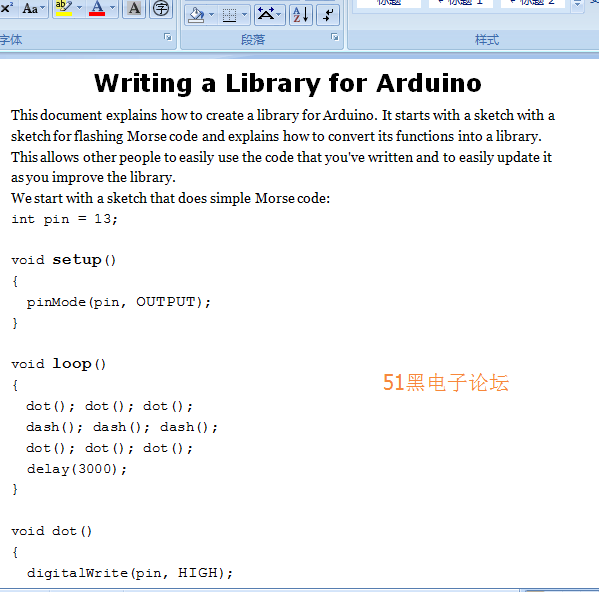
Task: Open the 段落 paragraph dialog launcher
Action: coord(335,37)
